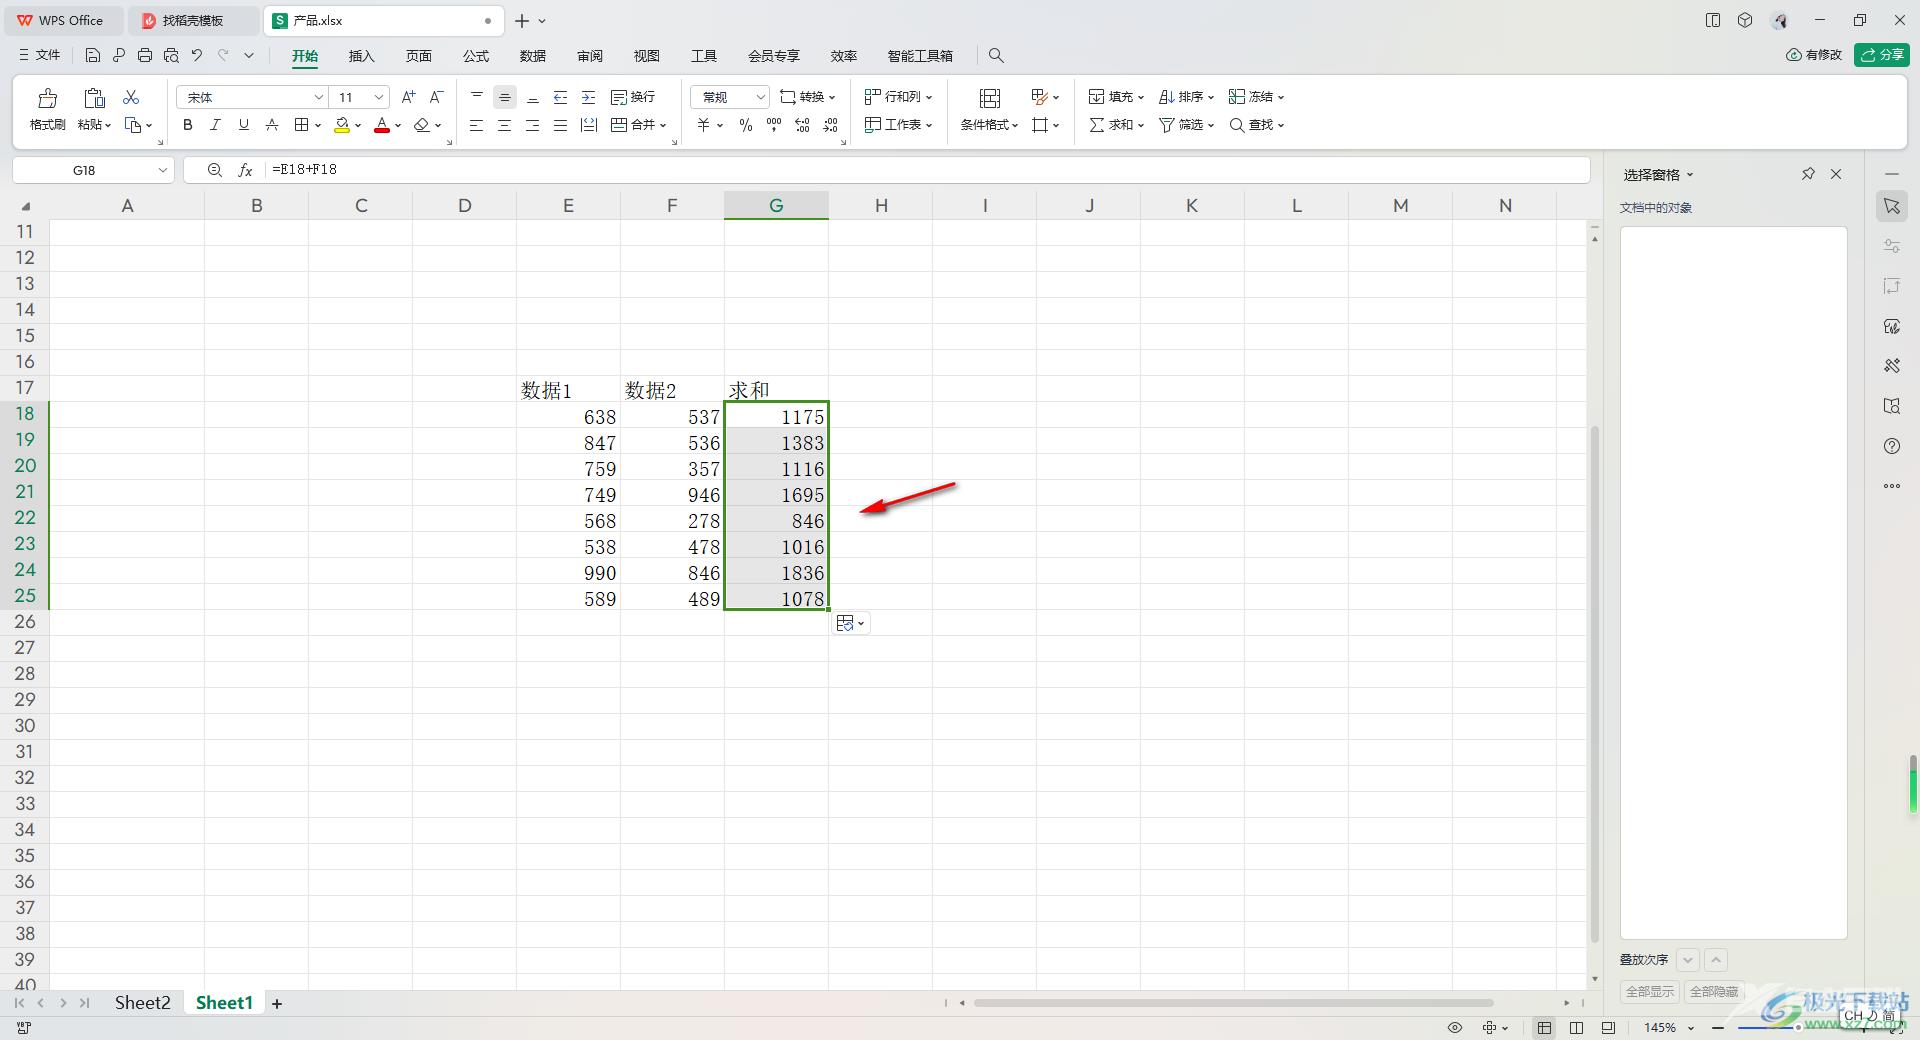
Task: Toggle center horizontal alignment
Action: click(x=505, y=125)
